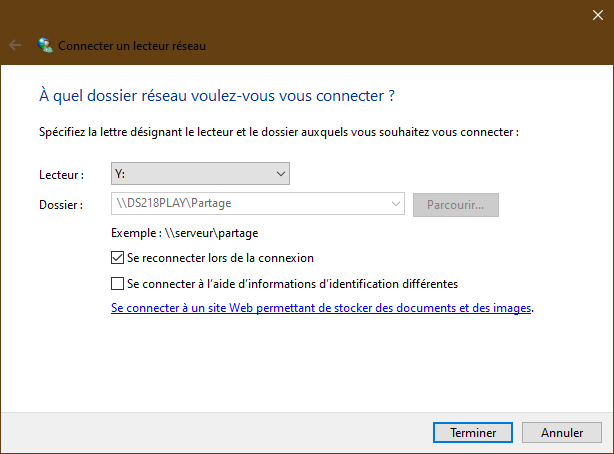Open the Lecteur drive letter dropdown arrow
614x454 pixels.
pos(280,174)
